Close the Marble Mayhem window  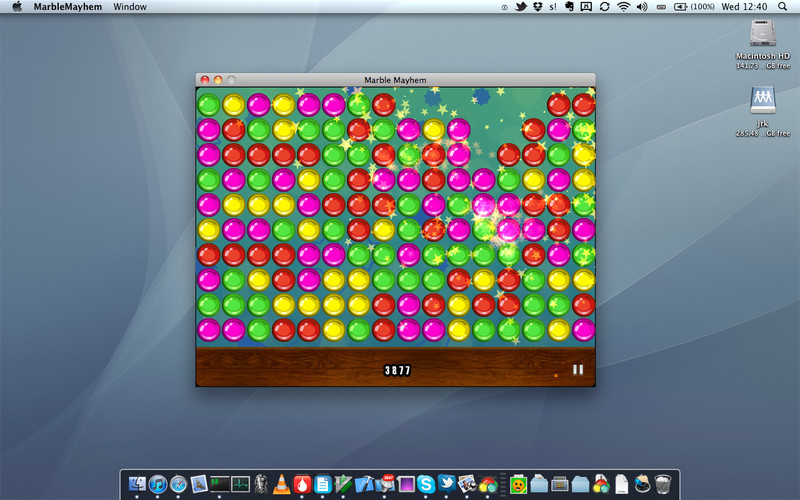(x=205, y=80)
